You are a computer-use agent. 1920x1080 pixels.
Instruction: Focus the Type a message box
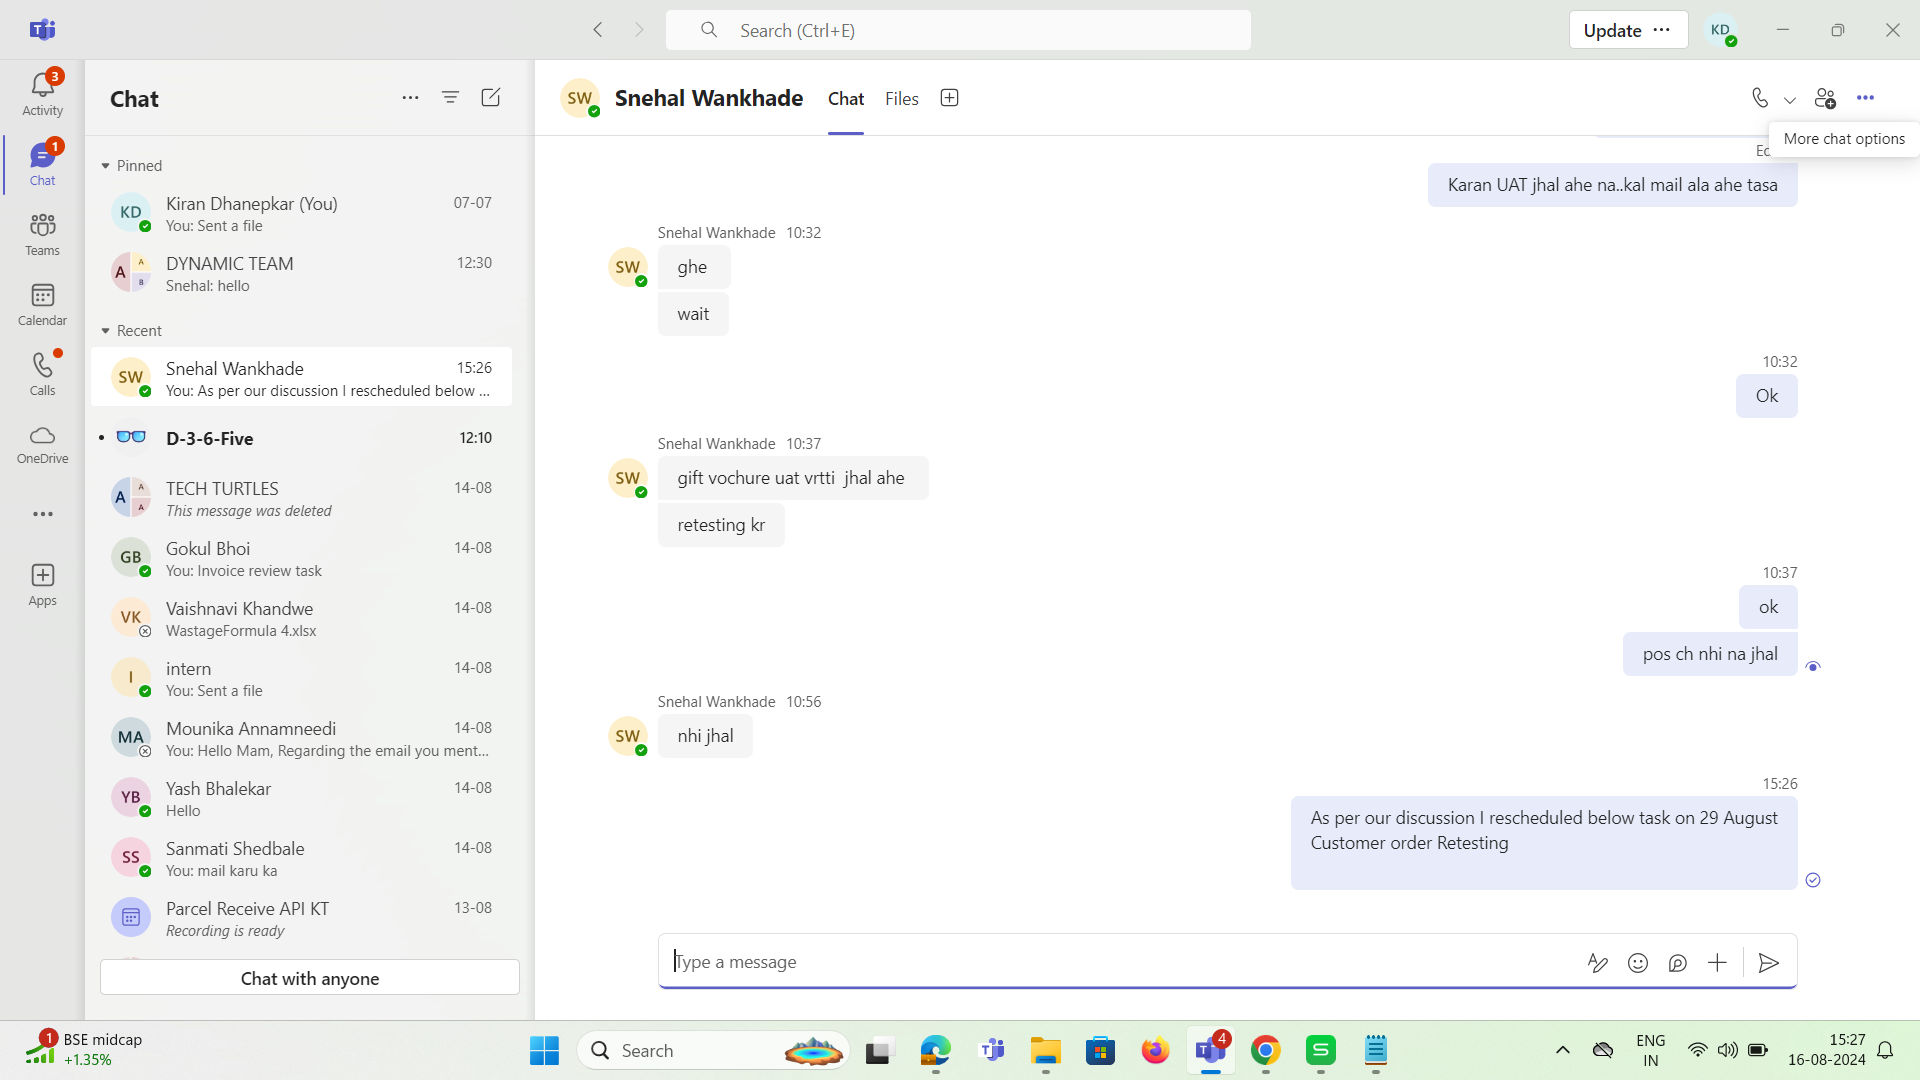1120,962
